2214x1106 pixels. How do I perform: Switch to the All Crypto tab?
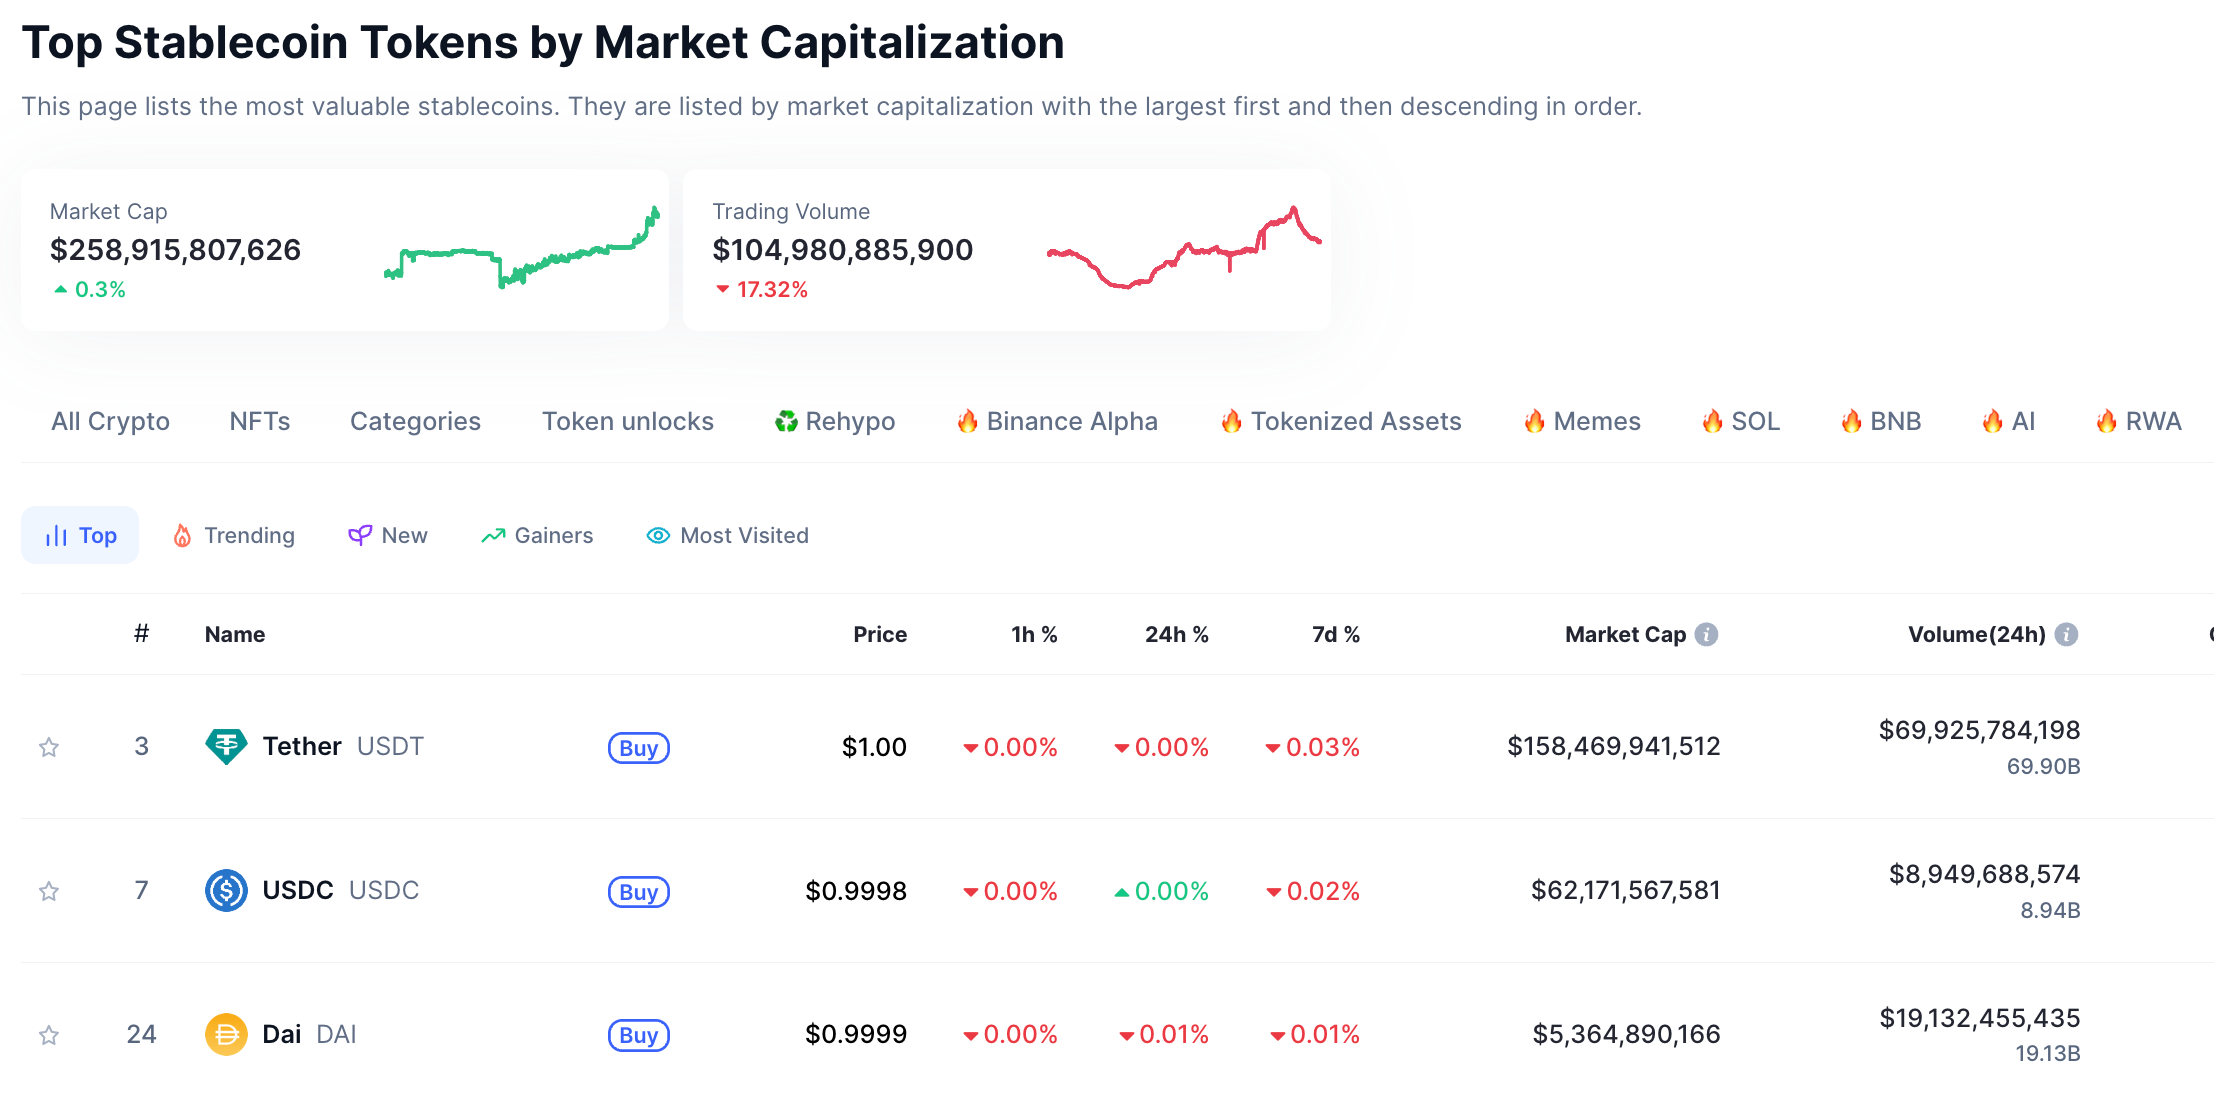pos(110,421)
